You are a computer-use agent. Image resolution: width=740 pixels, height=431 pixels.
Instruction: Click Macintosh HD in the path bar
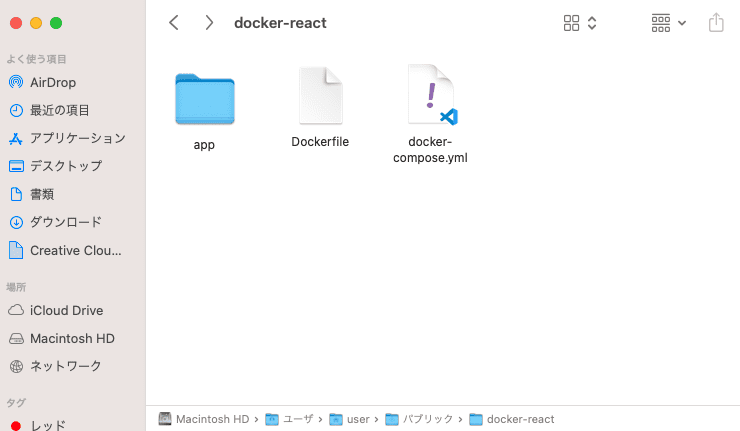tap(204, 419)
